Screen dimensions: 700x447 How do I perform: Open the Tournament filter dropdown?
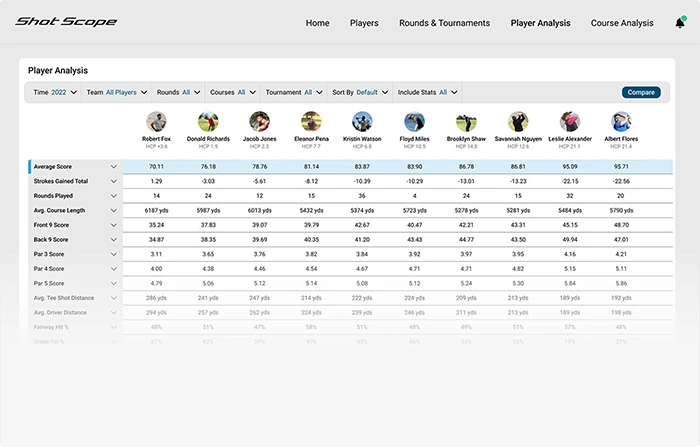[x=294, y=92]
